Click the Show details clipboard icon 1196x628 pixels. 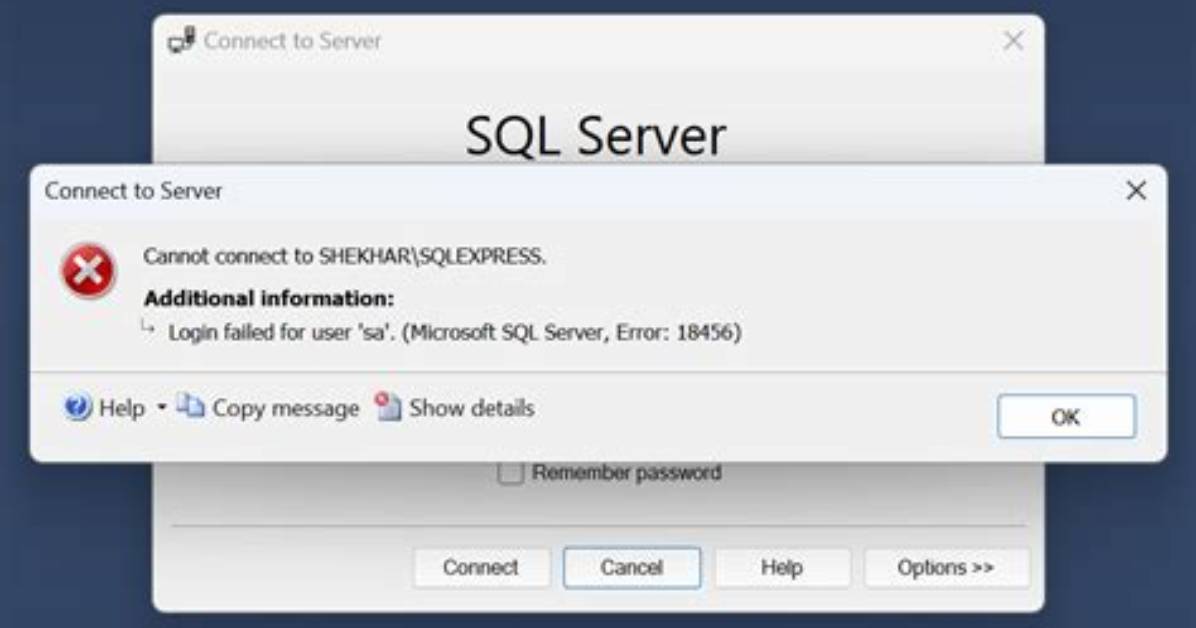tap(387, 406)
